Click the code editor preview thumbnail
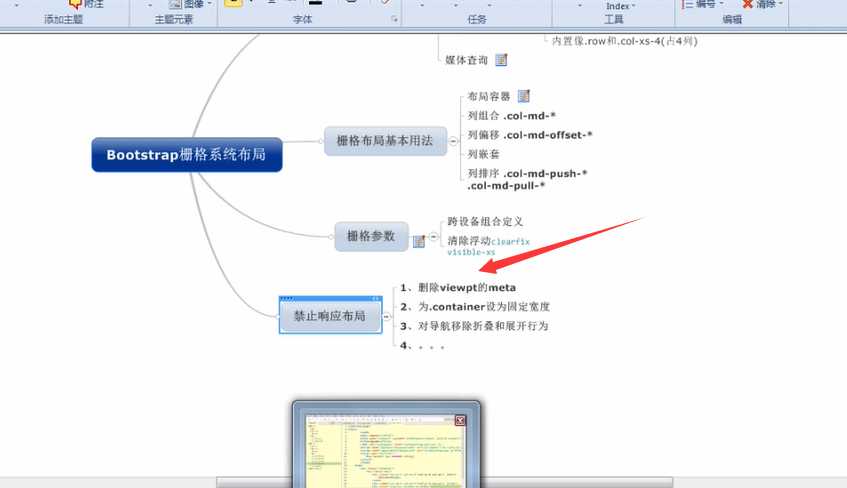Image resolution: width=847 pixels, height=488 pixels. click(x=386, y=451)
